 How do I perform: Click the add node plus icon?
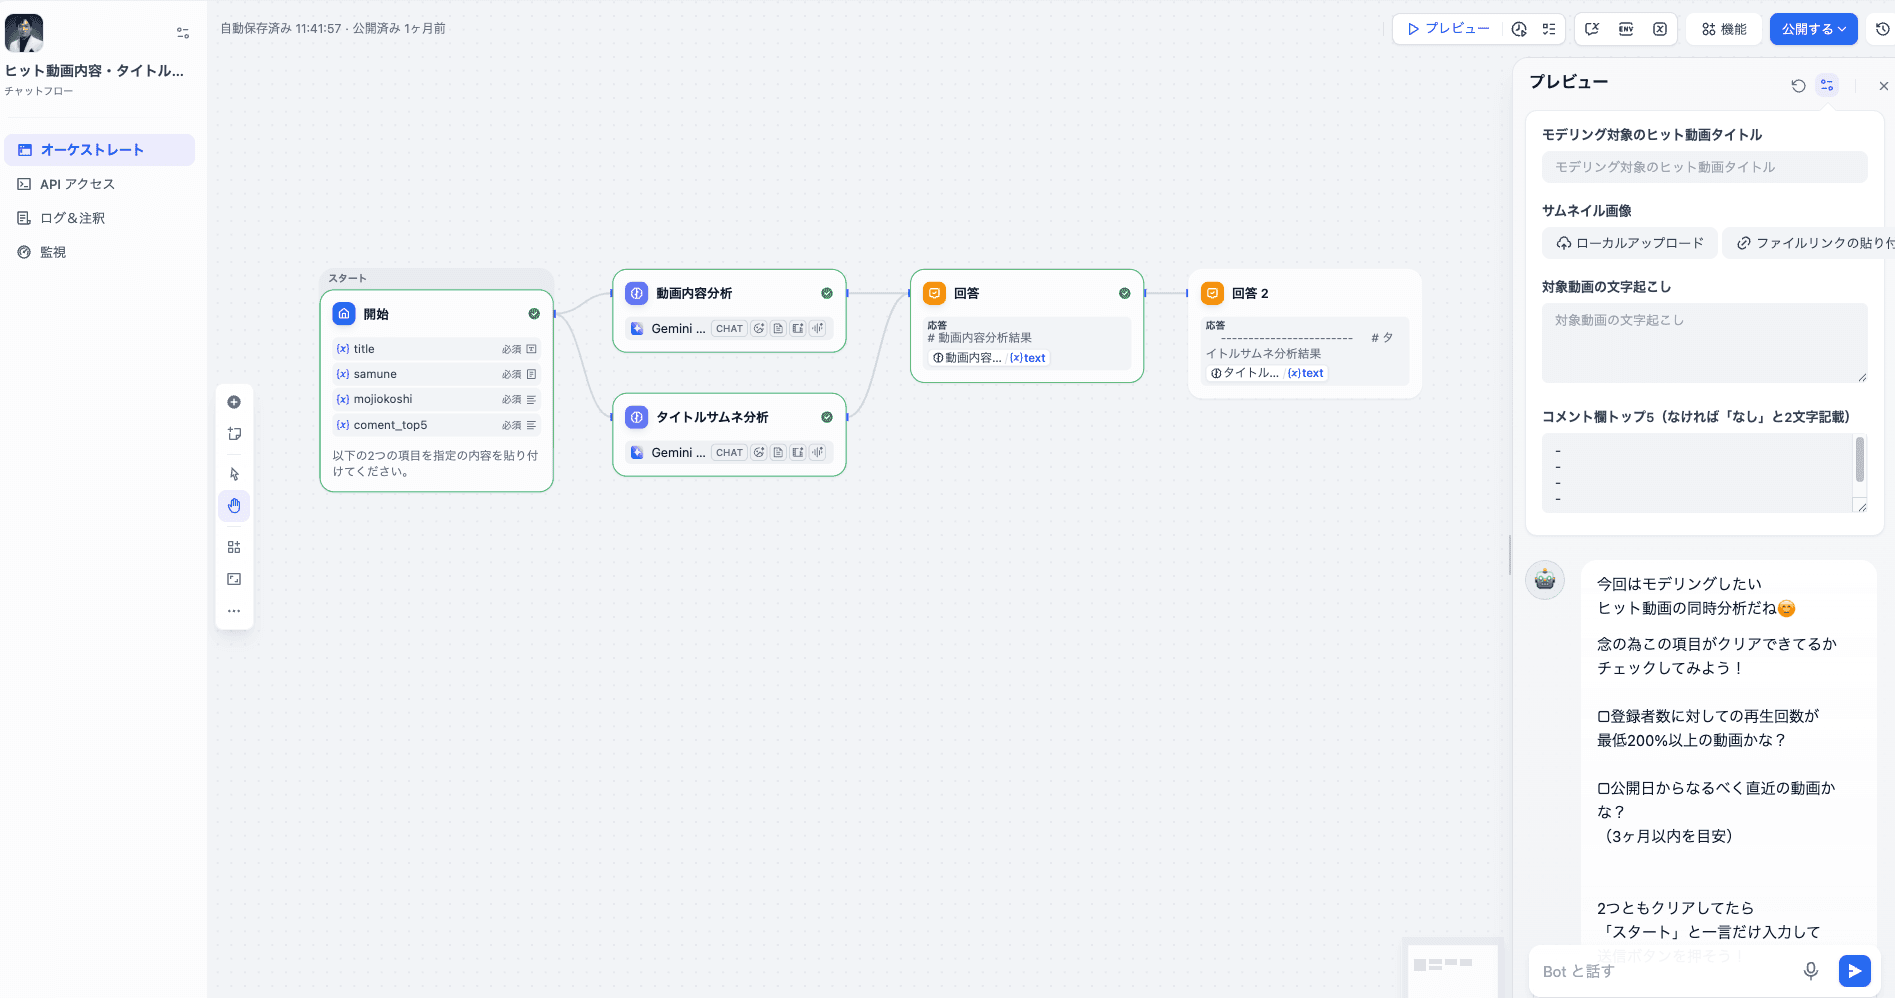pyautogui.click(x=234, y=402)
